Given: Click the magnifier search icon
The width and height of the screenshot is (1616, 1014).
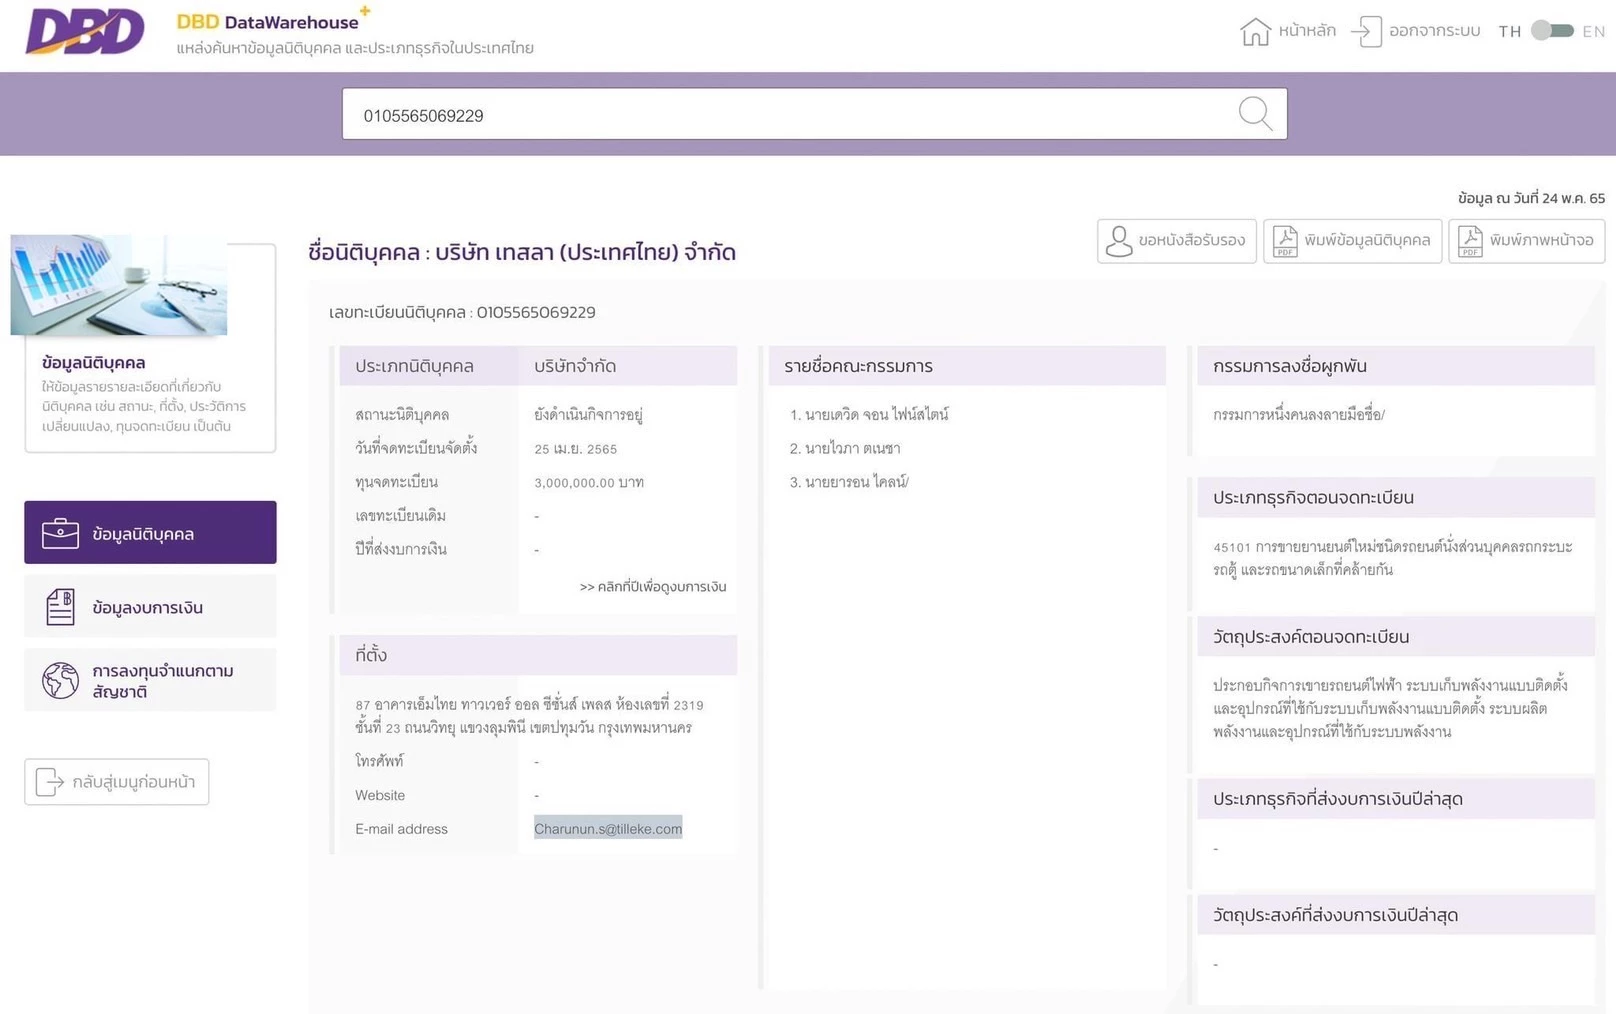Looking at the screenshot, I should [1255, 114].
